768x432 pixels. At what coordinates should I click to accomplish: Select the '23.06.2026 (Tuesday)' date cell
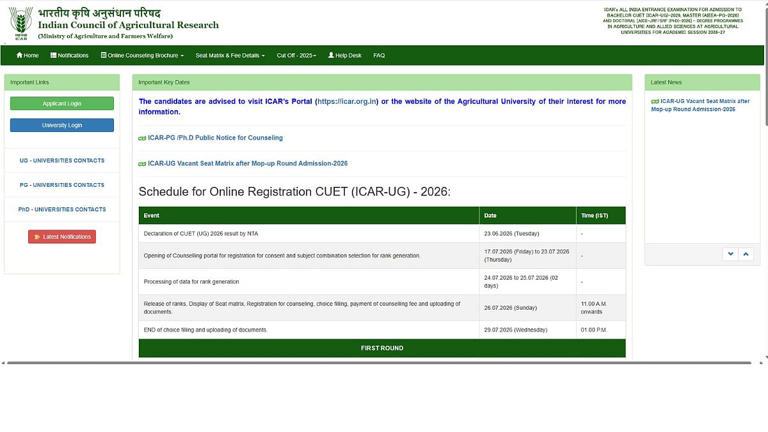pos(528,234)
